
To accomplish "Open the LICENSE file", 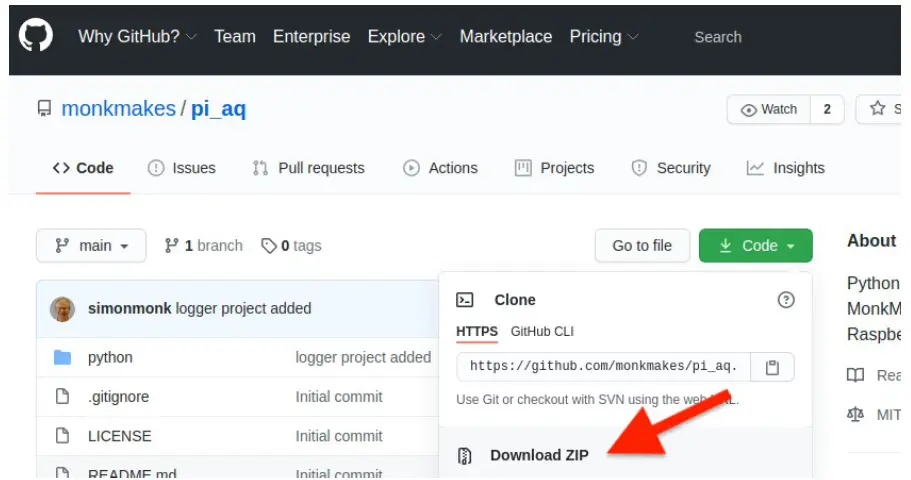I will coord(120,436).
